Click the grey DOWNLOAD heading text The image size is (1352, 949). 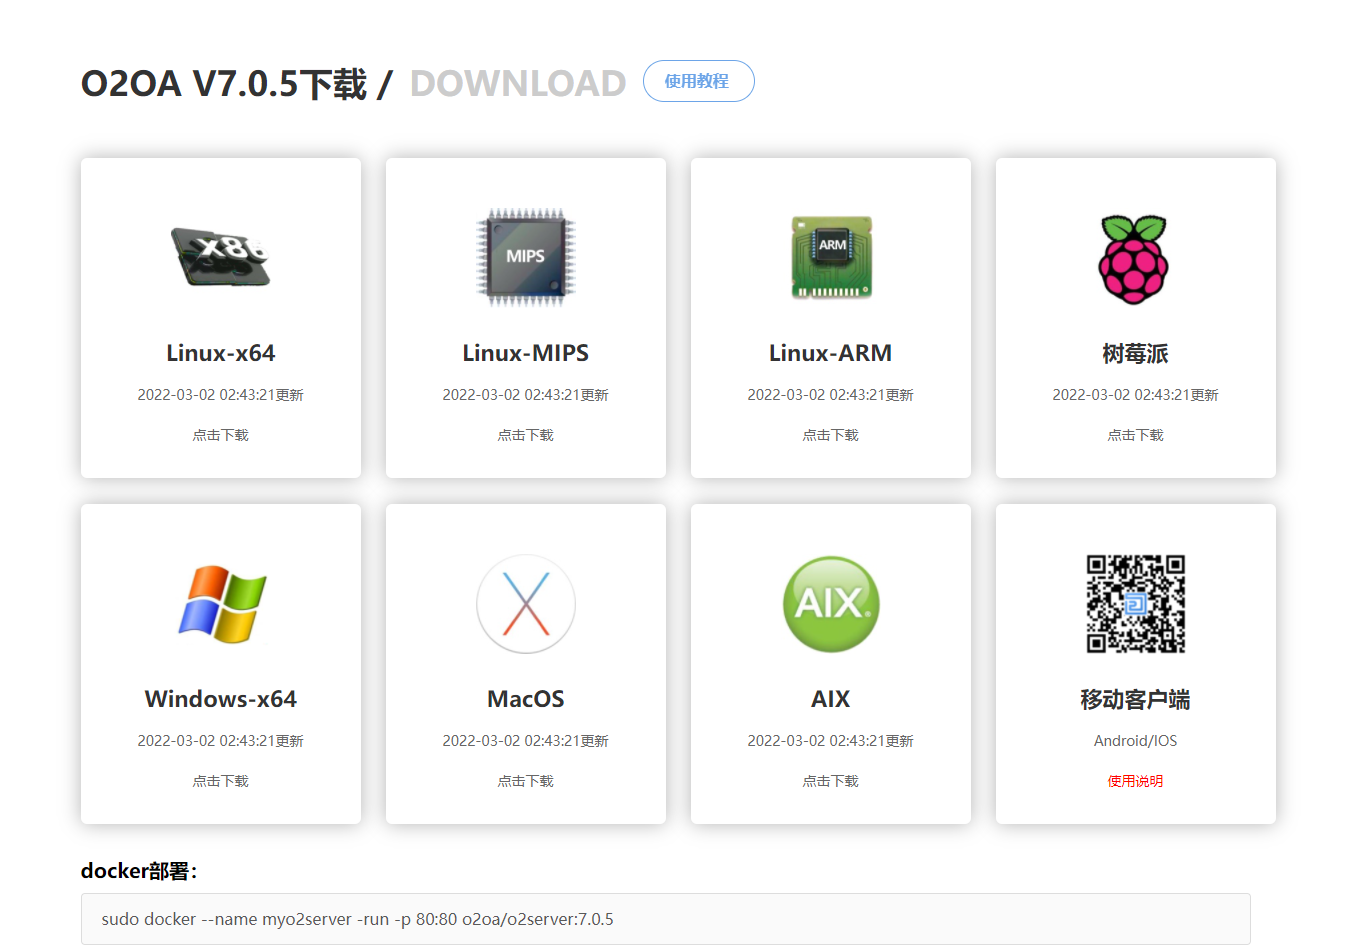click(x=518, y=83)
